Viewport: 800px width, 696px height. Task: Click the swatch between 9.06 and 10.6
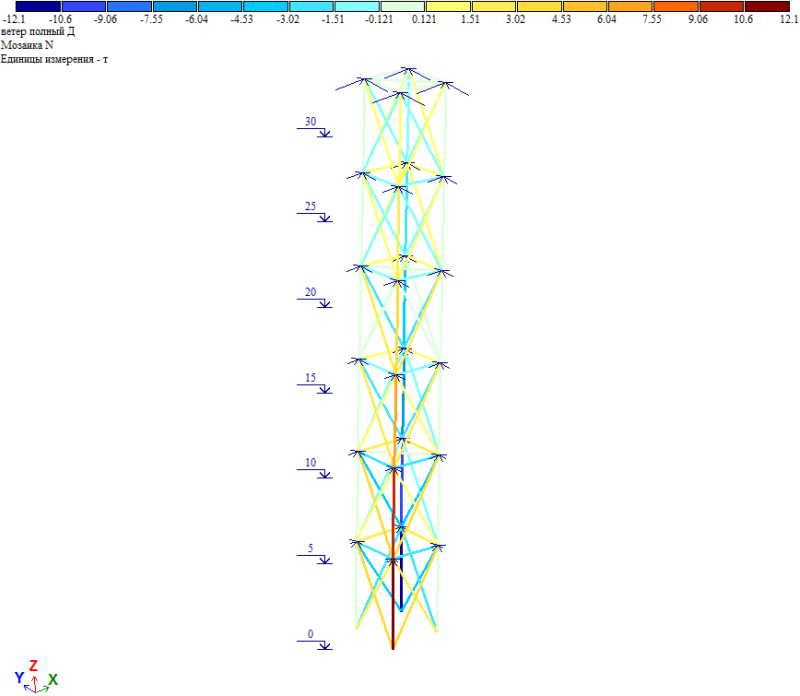point(722,7)
